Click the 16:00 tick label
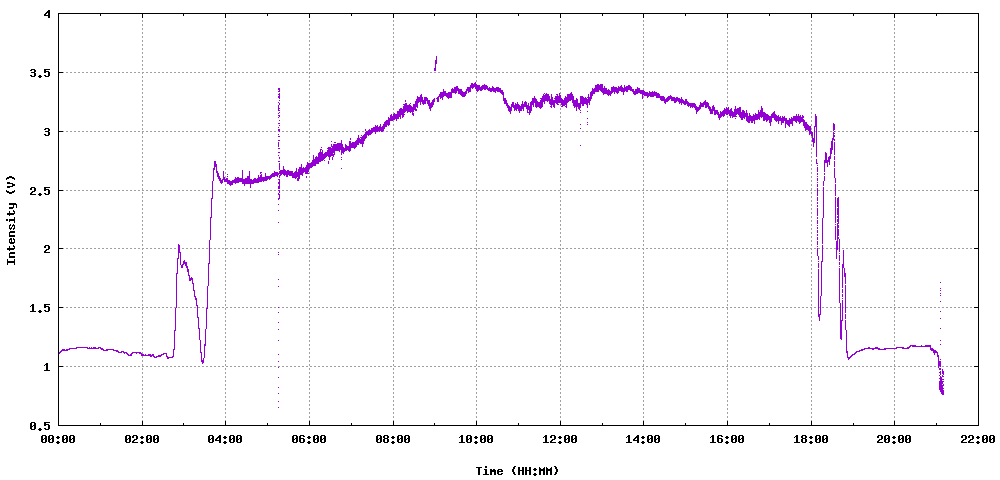This screenshot has height=480, width=1000. [726, 439]
